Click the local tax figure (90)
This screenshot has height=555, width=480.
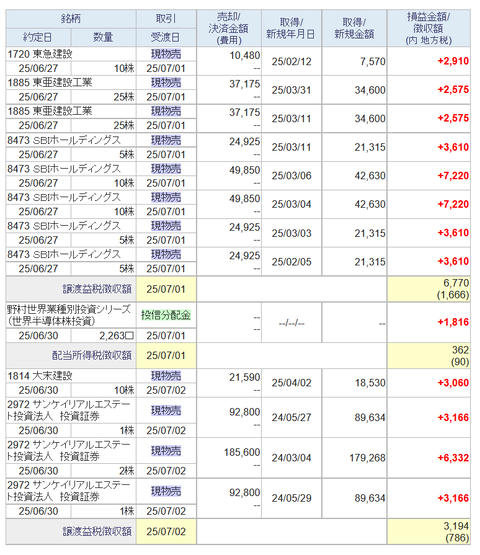(460, 362)
